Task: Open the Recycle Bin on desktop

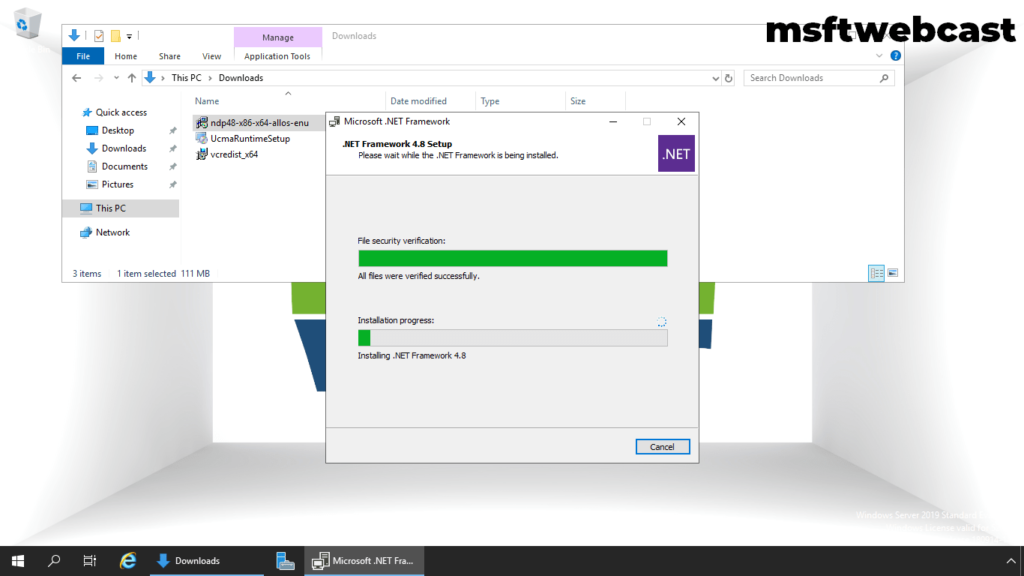Action: pos(27,24)
